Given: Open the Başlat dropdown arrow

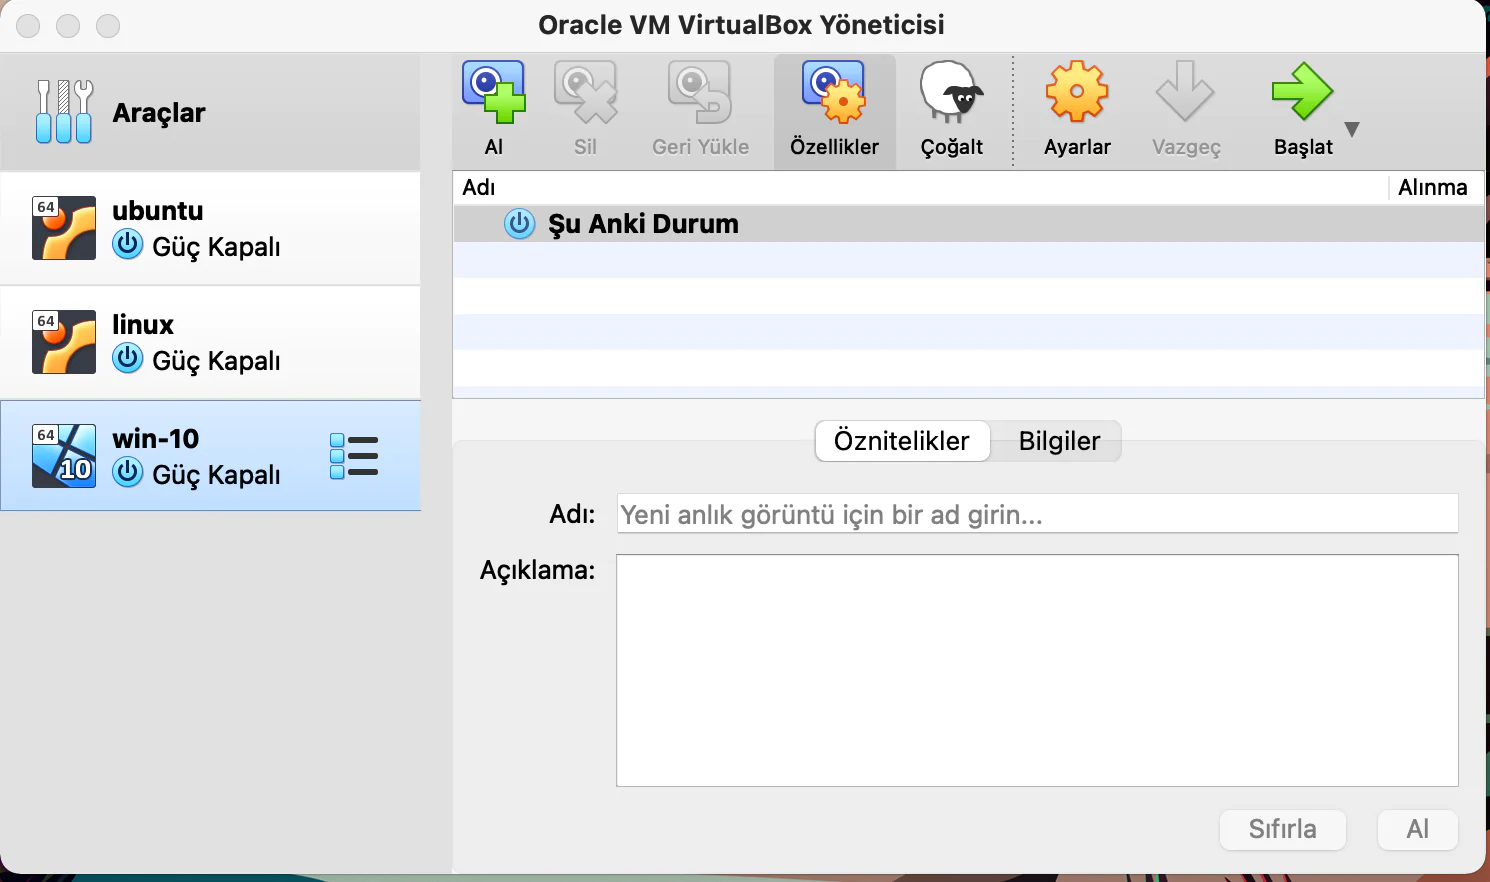Looking at the screenshot, I should click(1352, 128).
